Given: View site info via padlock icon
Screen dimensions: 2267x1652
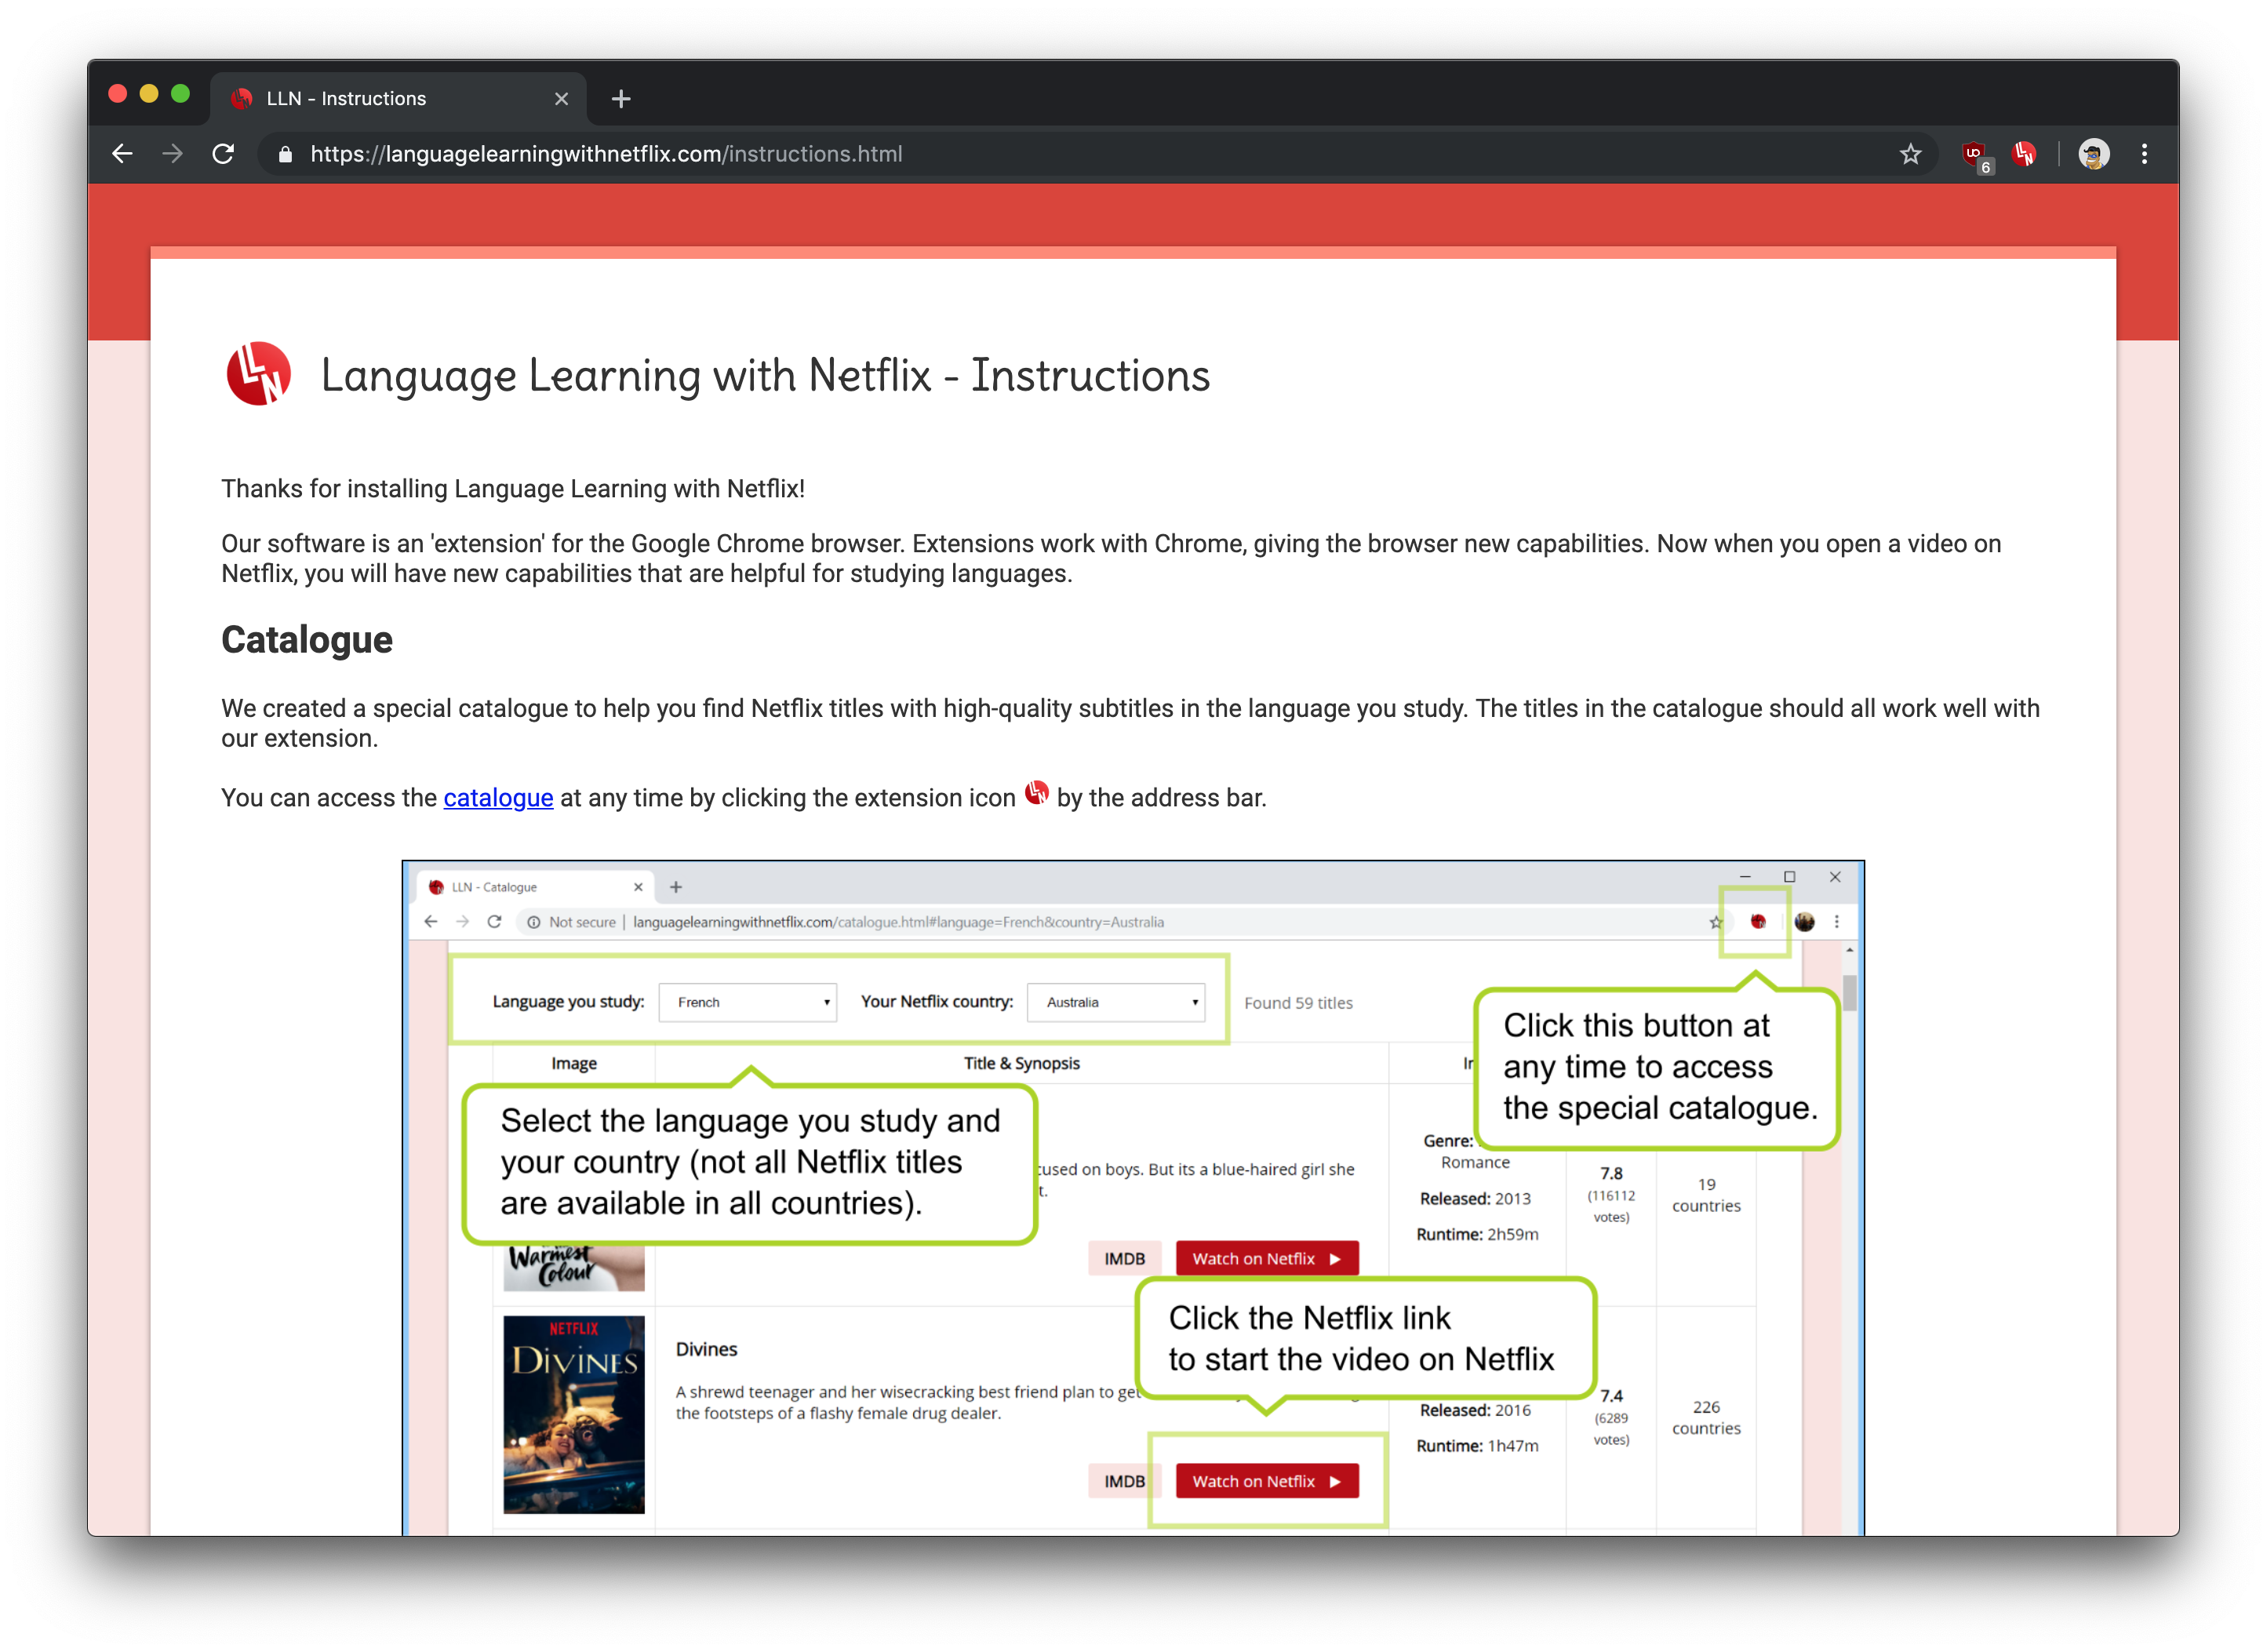Looking at the screenshot, I should [285, 154].
